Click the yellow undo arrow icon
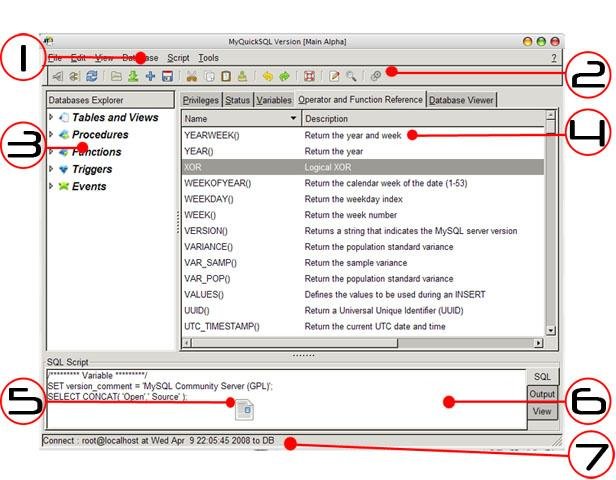This screenshot has width=616, height=480. point(268,76)
